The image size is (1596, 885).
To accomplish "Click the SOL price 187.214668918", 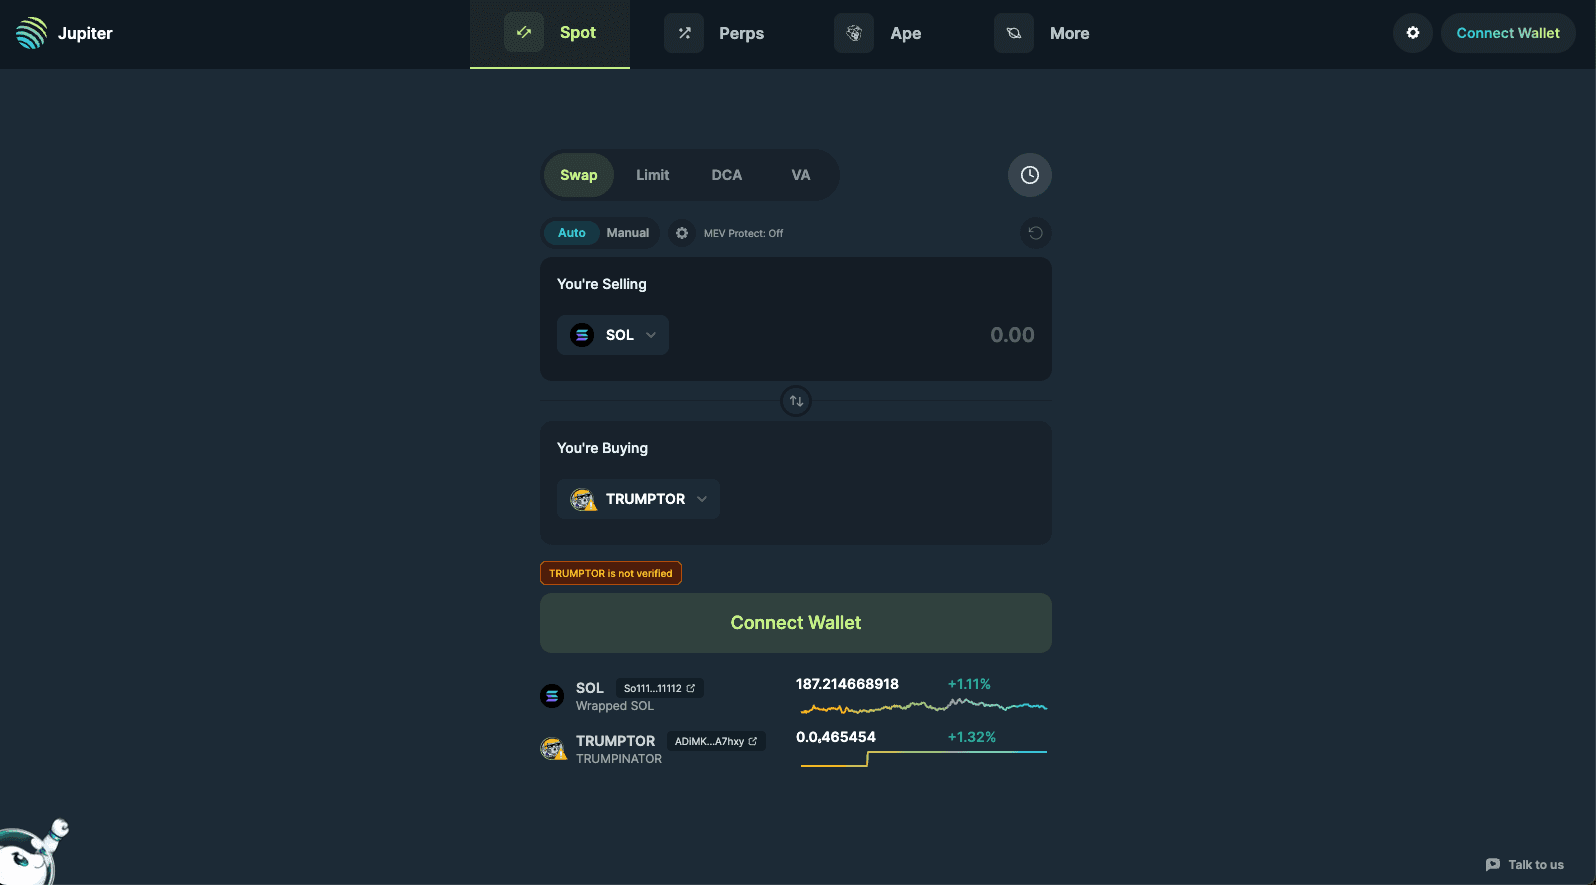I will pyautogui.click(x=847, y=684).
